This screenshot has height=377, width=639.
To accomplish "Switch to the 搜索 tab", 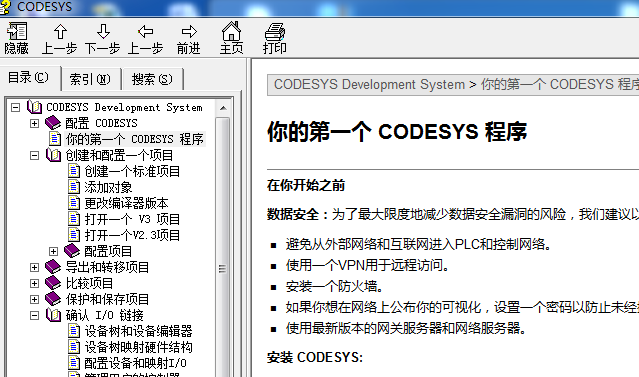I will [x=152, y=79].
